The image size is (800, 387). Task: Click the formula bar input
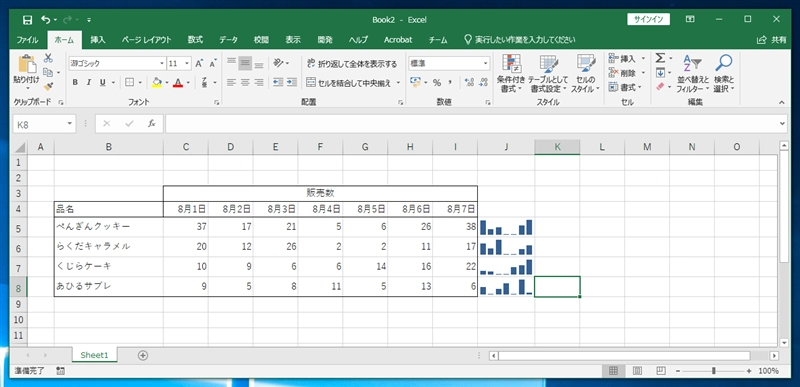[x=472, y=124]
